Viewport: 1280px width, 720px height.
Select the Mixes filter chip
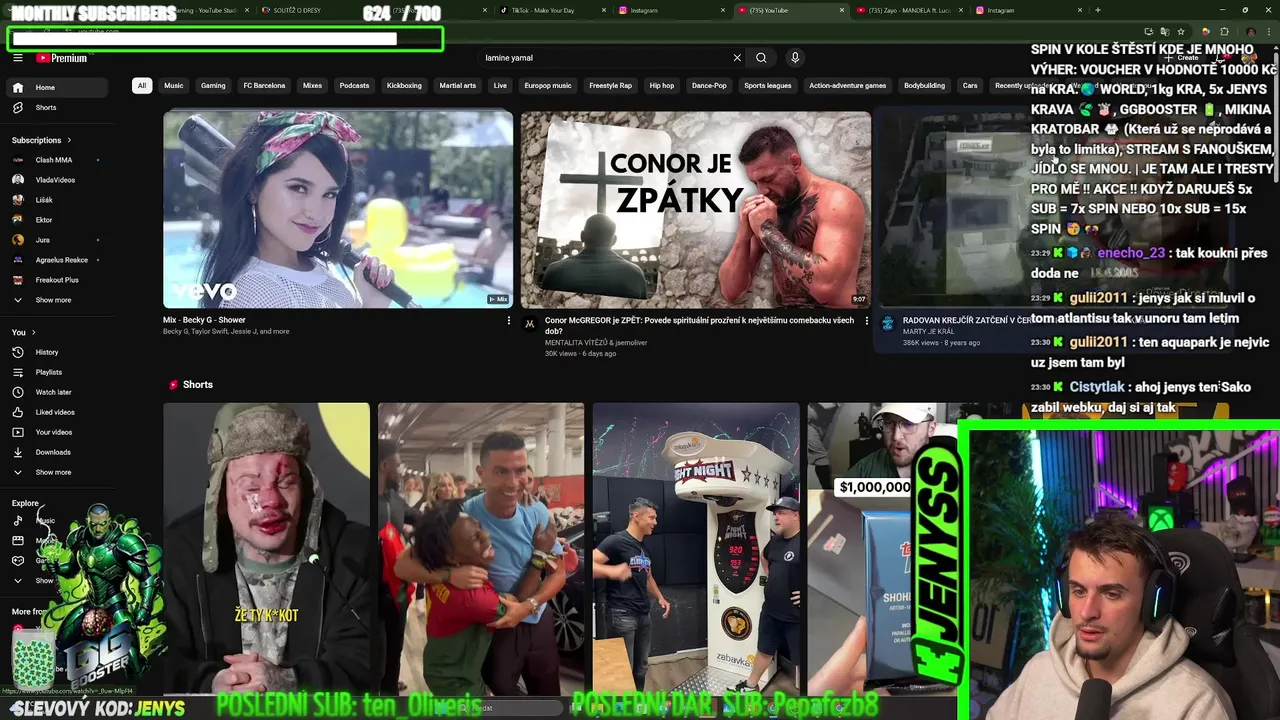point(312,86)
